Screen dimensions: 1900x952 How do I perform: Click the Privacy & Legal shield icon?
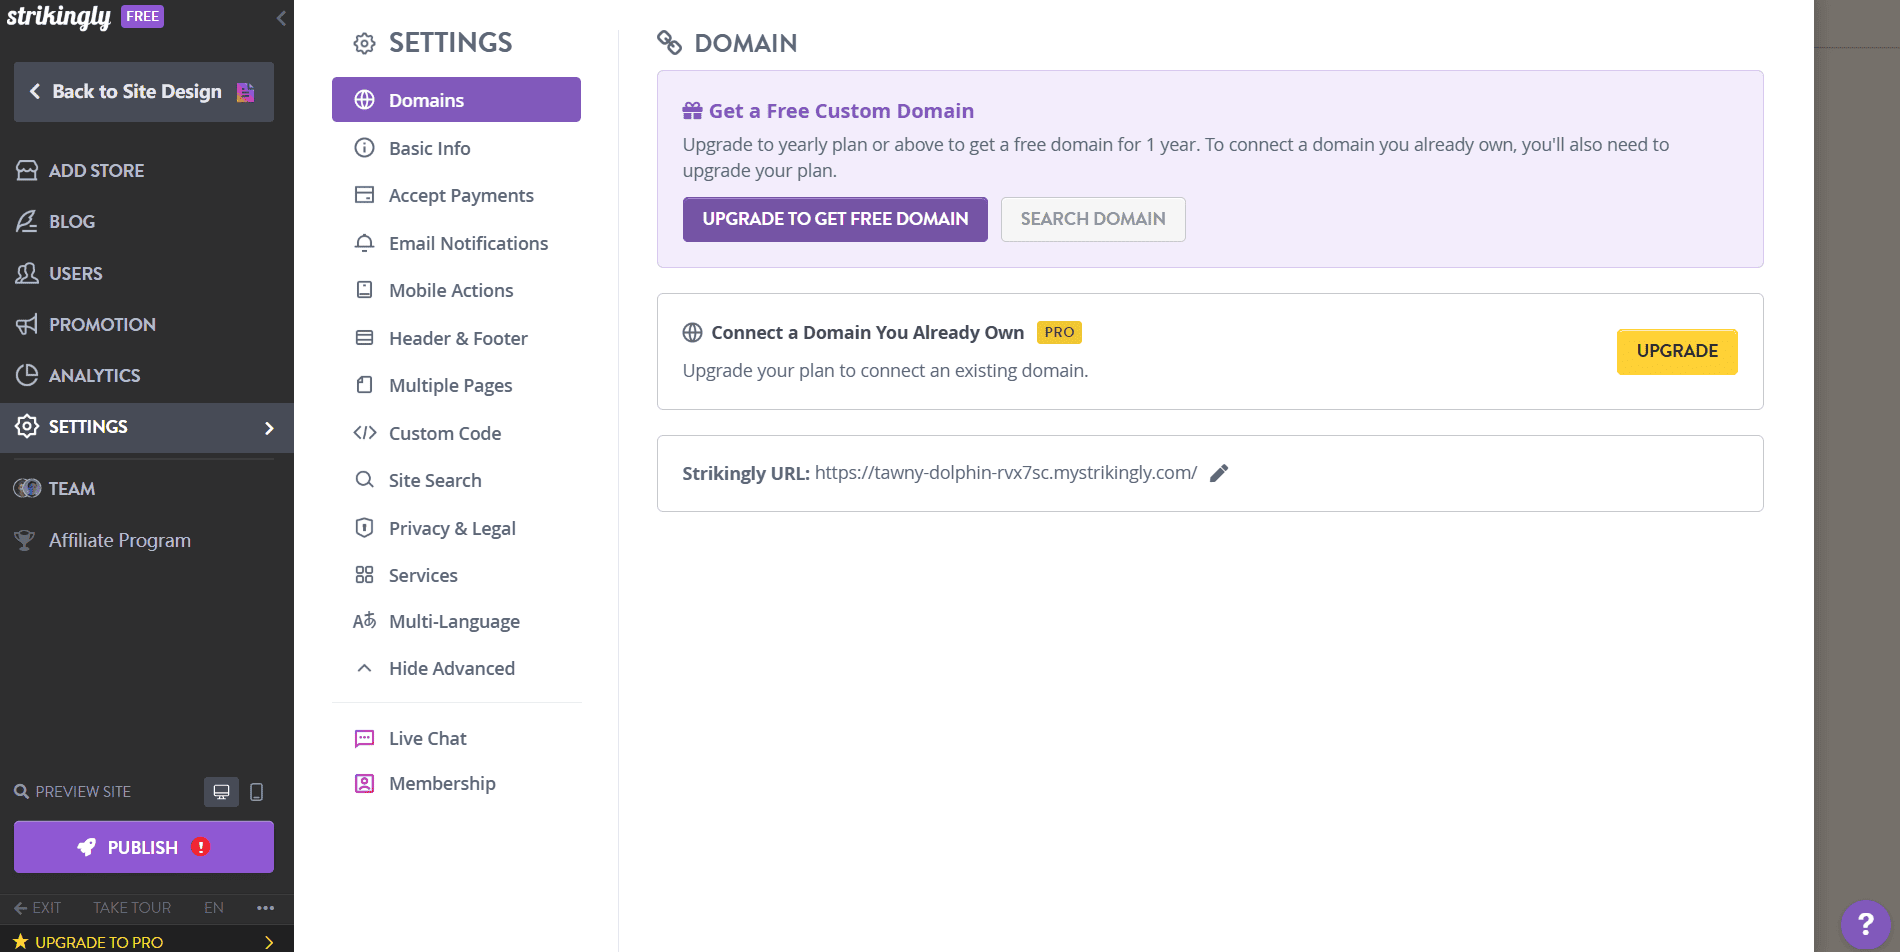365,527
